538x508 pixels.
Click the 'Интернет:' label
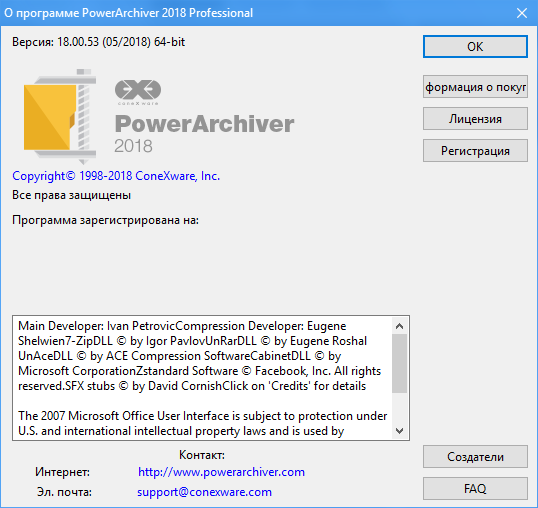coord(62,472)
